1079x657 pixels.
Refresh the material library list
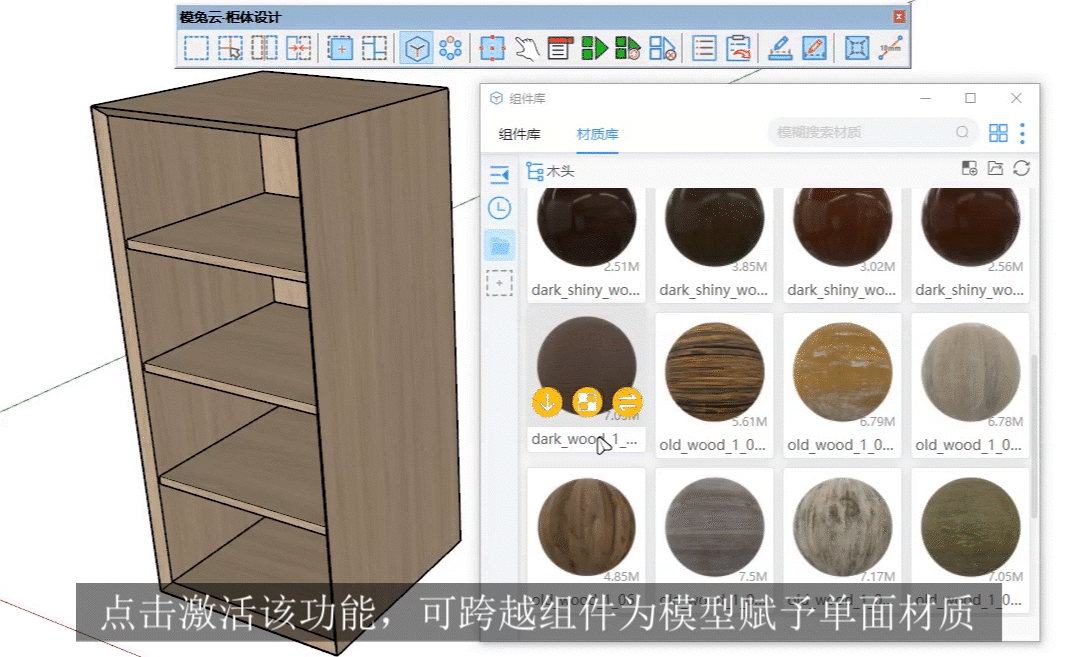click(1021, 169)
